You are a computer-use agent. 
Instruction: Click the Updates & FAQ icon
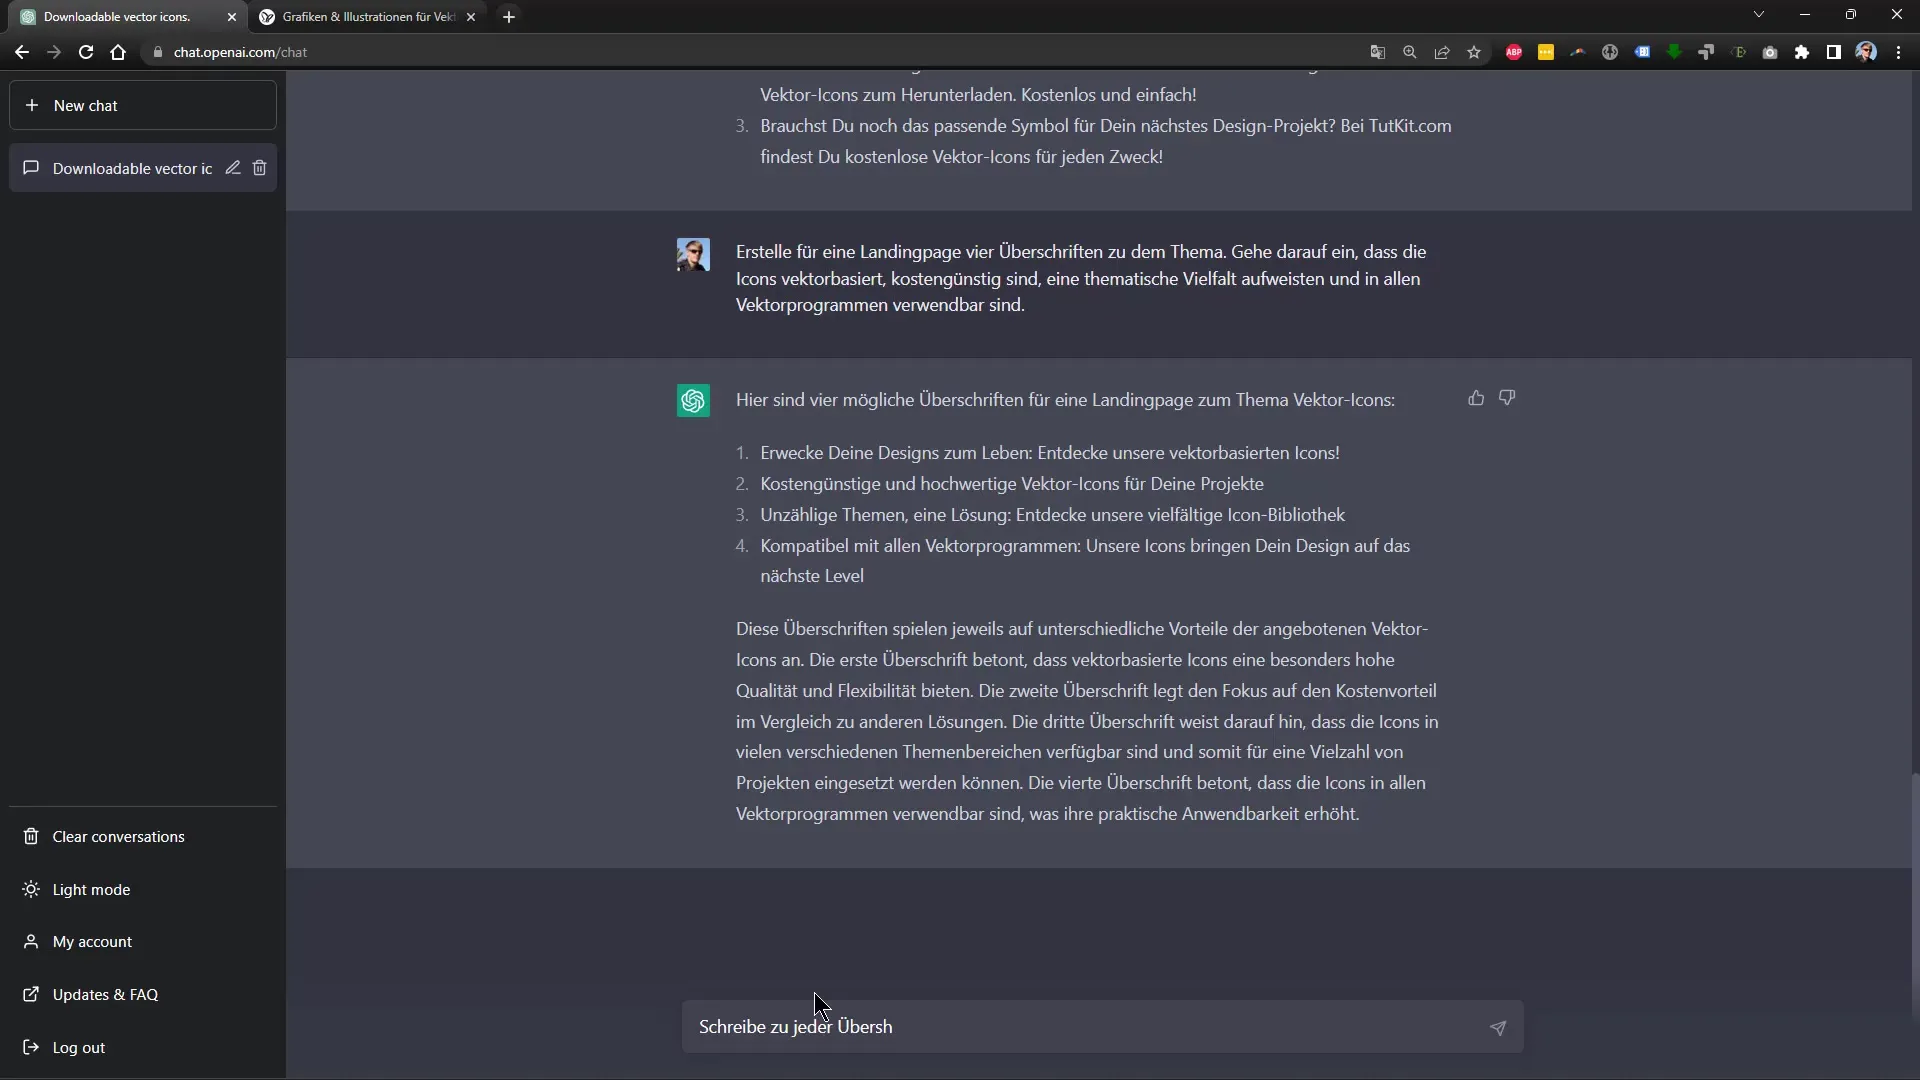coord(30,993)
